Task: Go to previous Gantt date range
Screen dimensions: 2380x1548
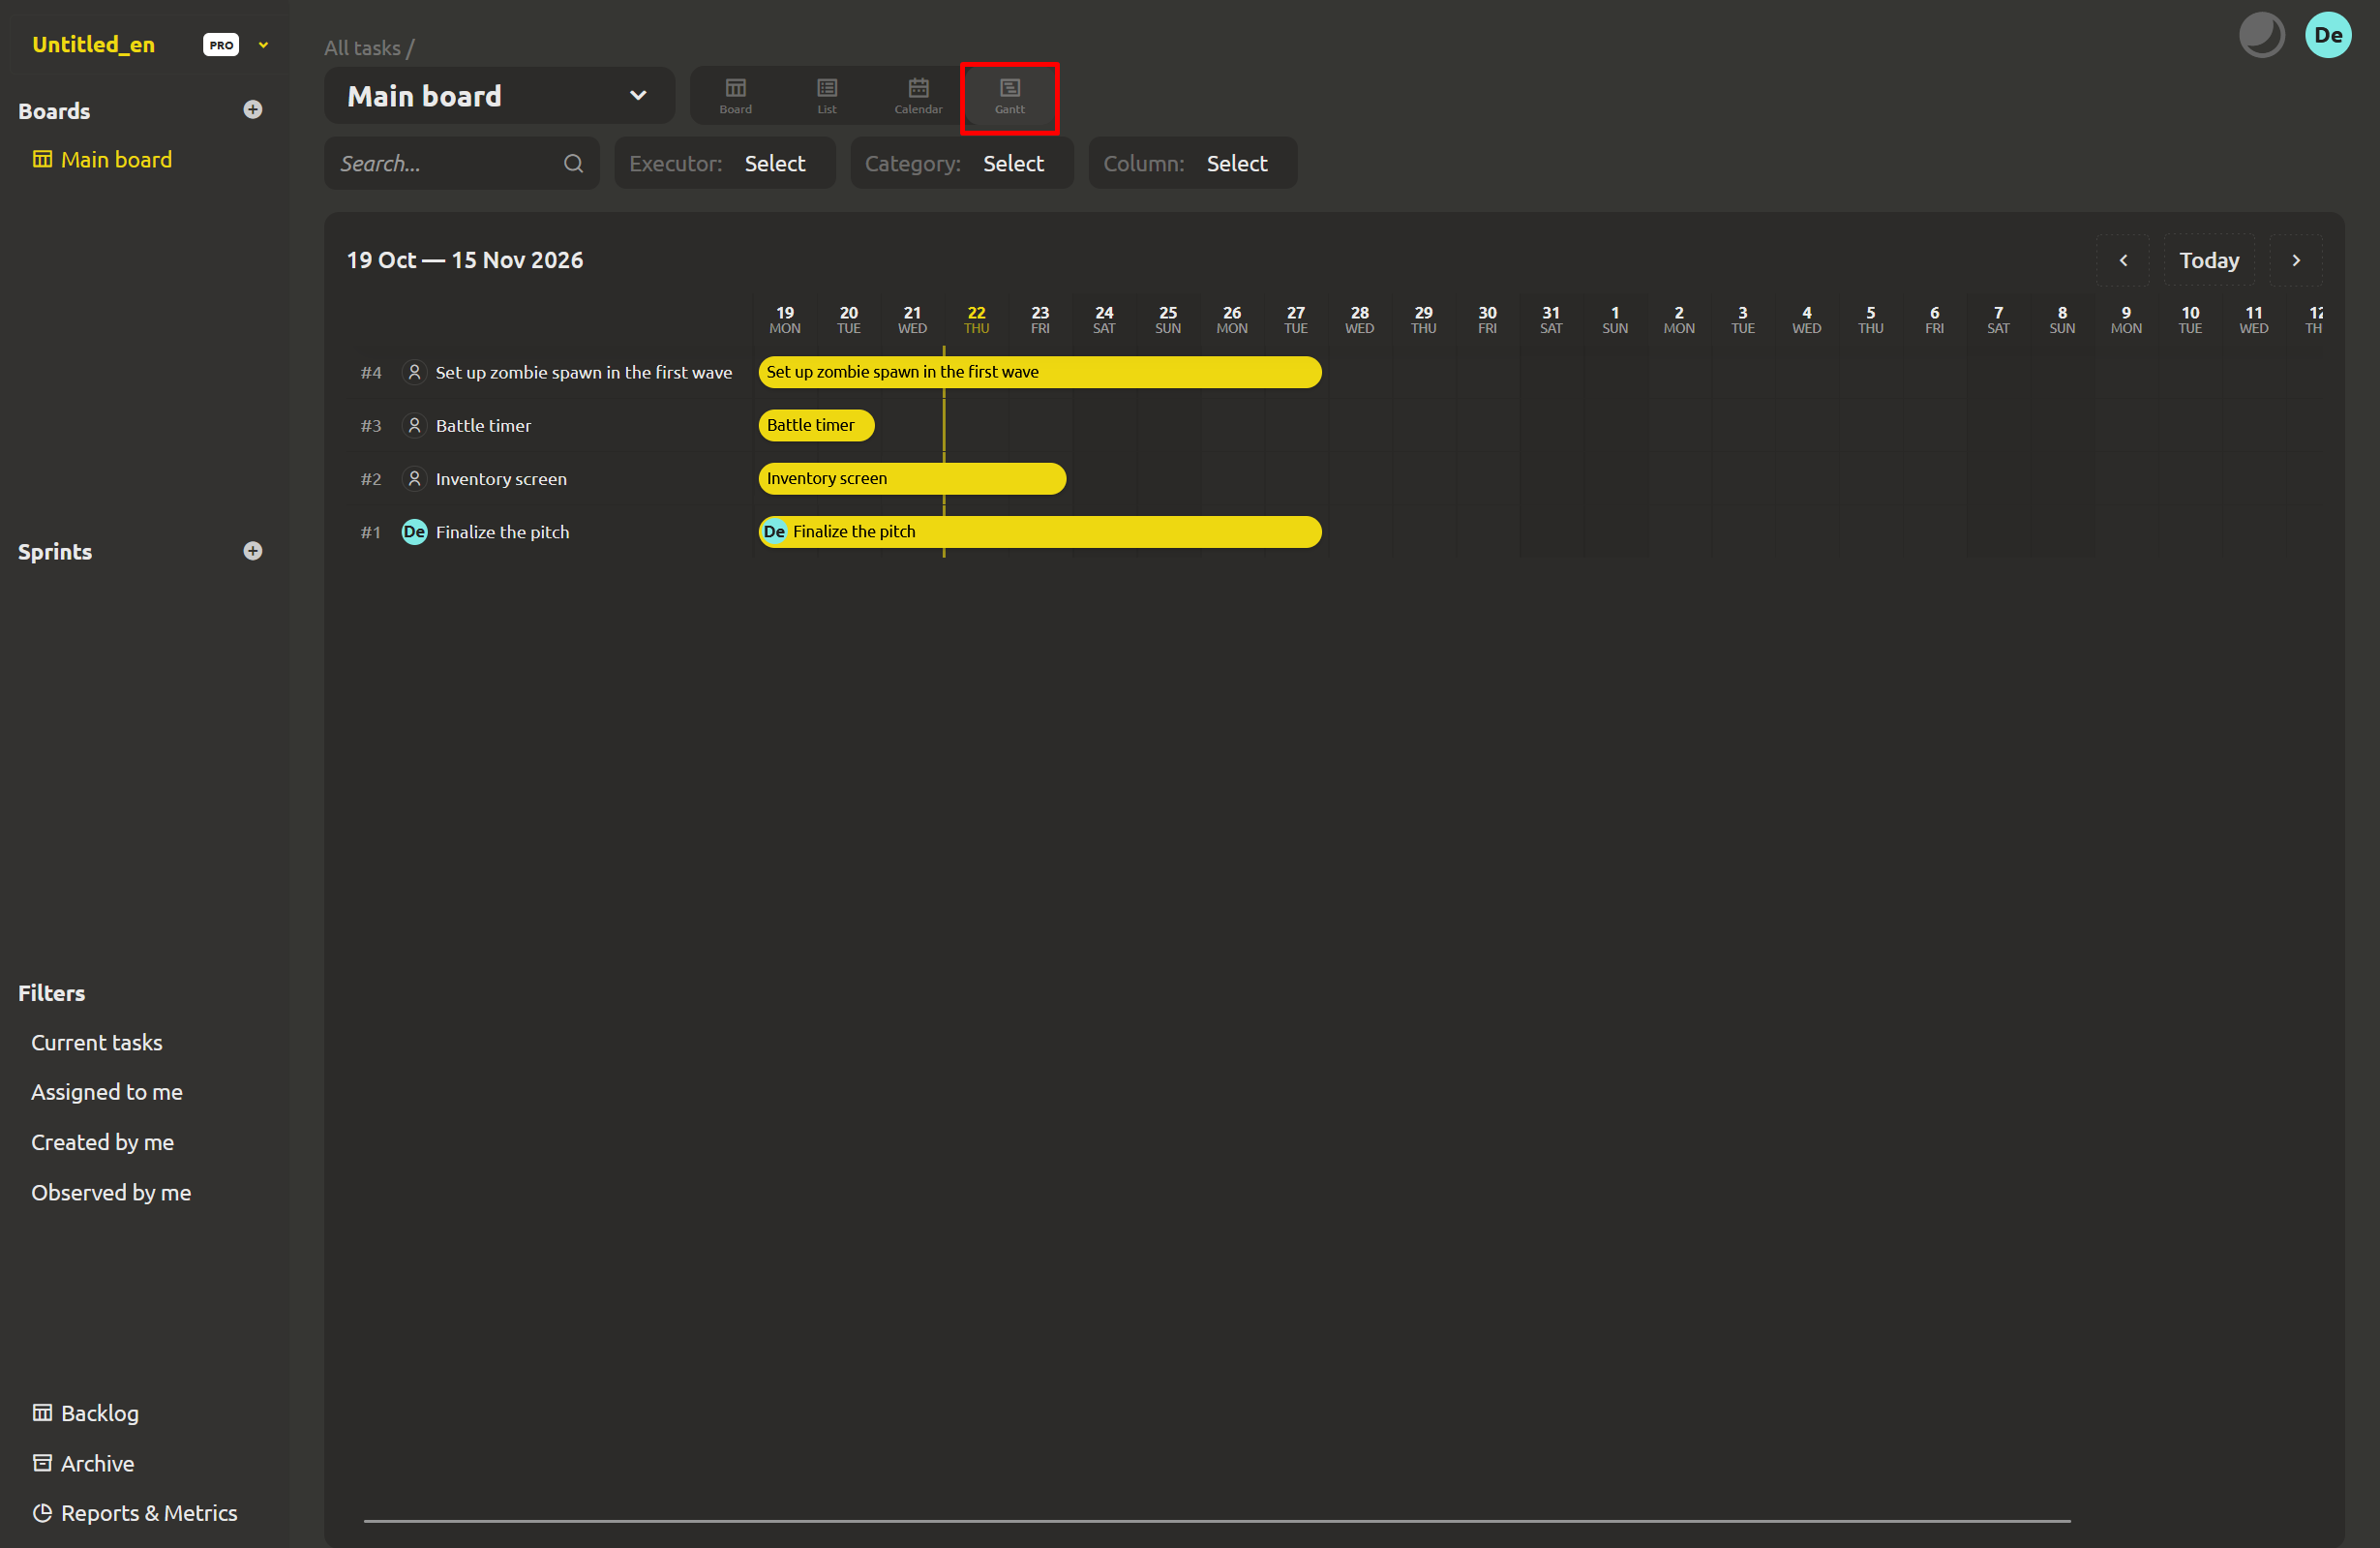Action: pyautogui.click(x=2123, y=260)
